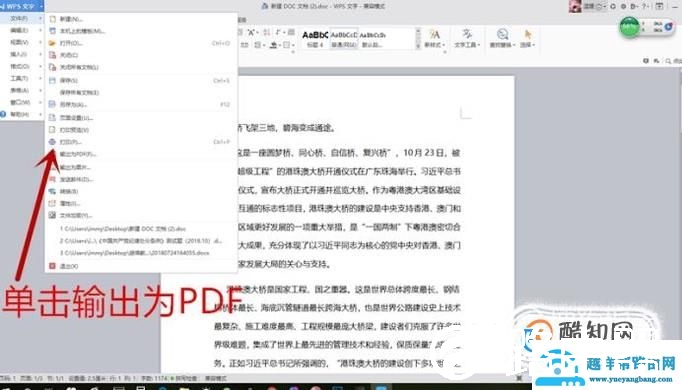This screenshot has height=390, width=682.
Task: Open the Find and Replace dropdown arrow
Action: coord(514,45)
